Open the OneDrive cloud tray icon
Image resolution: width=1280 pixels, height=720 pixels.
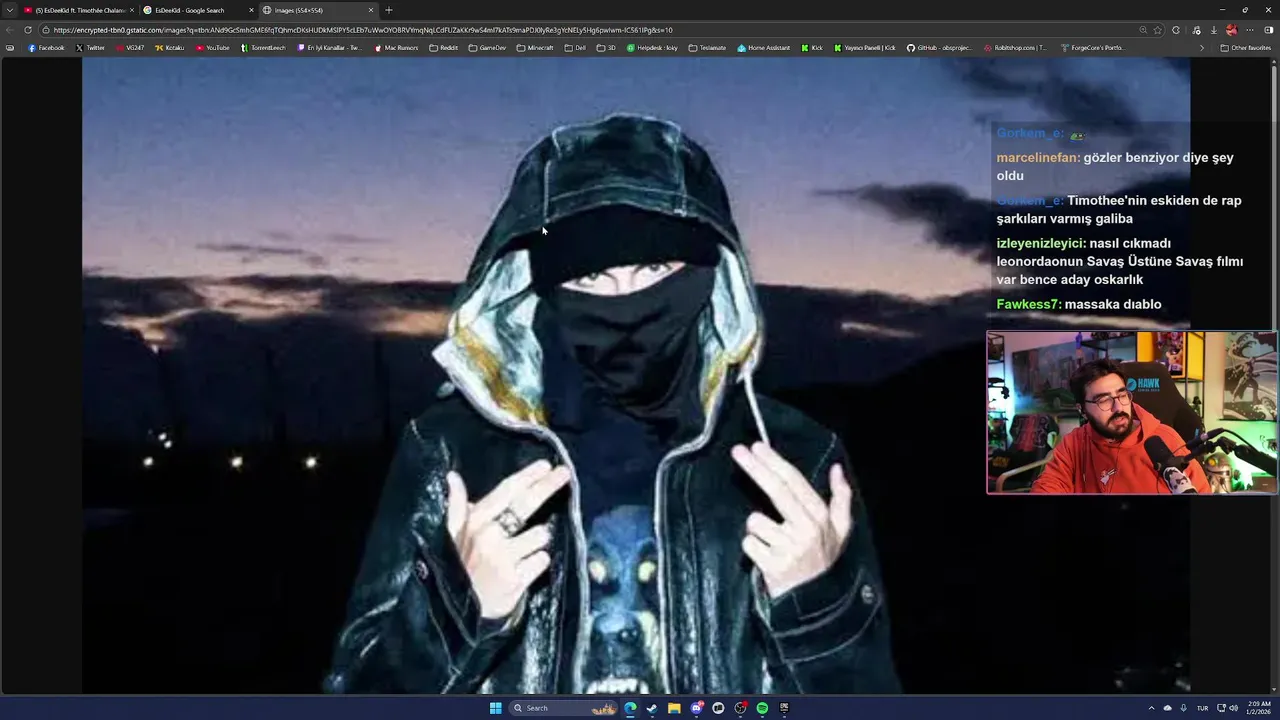click(x=1167, y=708)
